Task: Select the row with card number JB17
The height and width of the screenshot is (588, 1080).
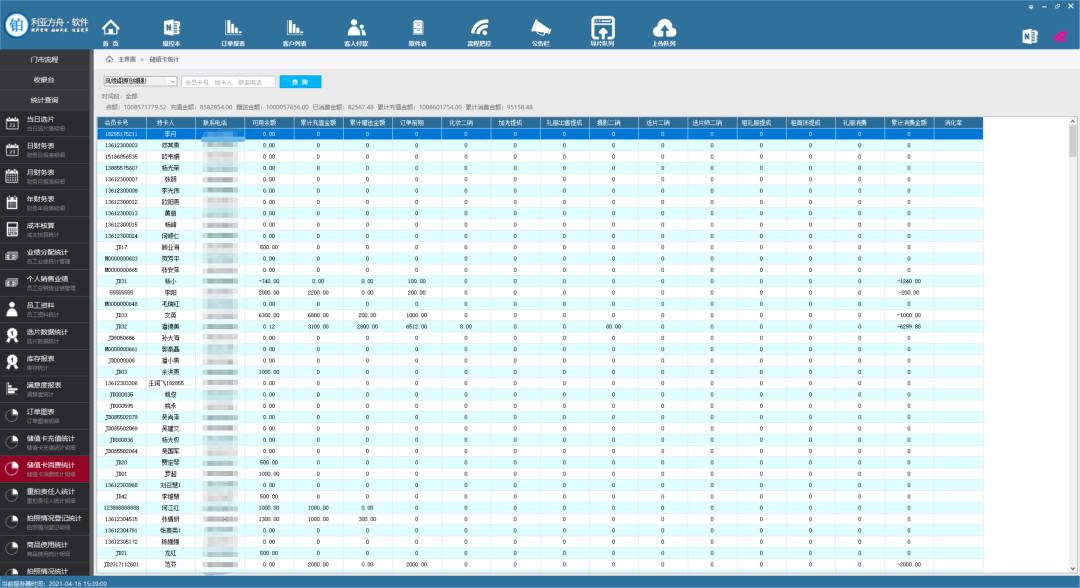Action: tap(540, 247)
